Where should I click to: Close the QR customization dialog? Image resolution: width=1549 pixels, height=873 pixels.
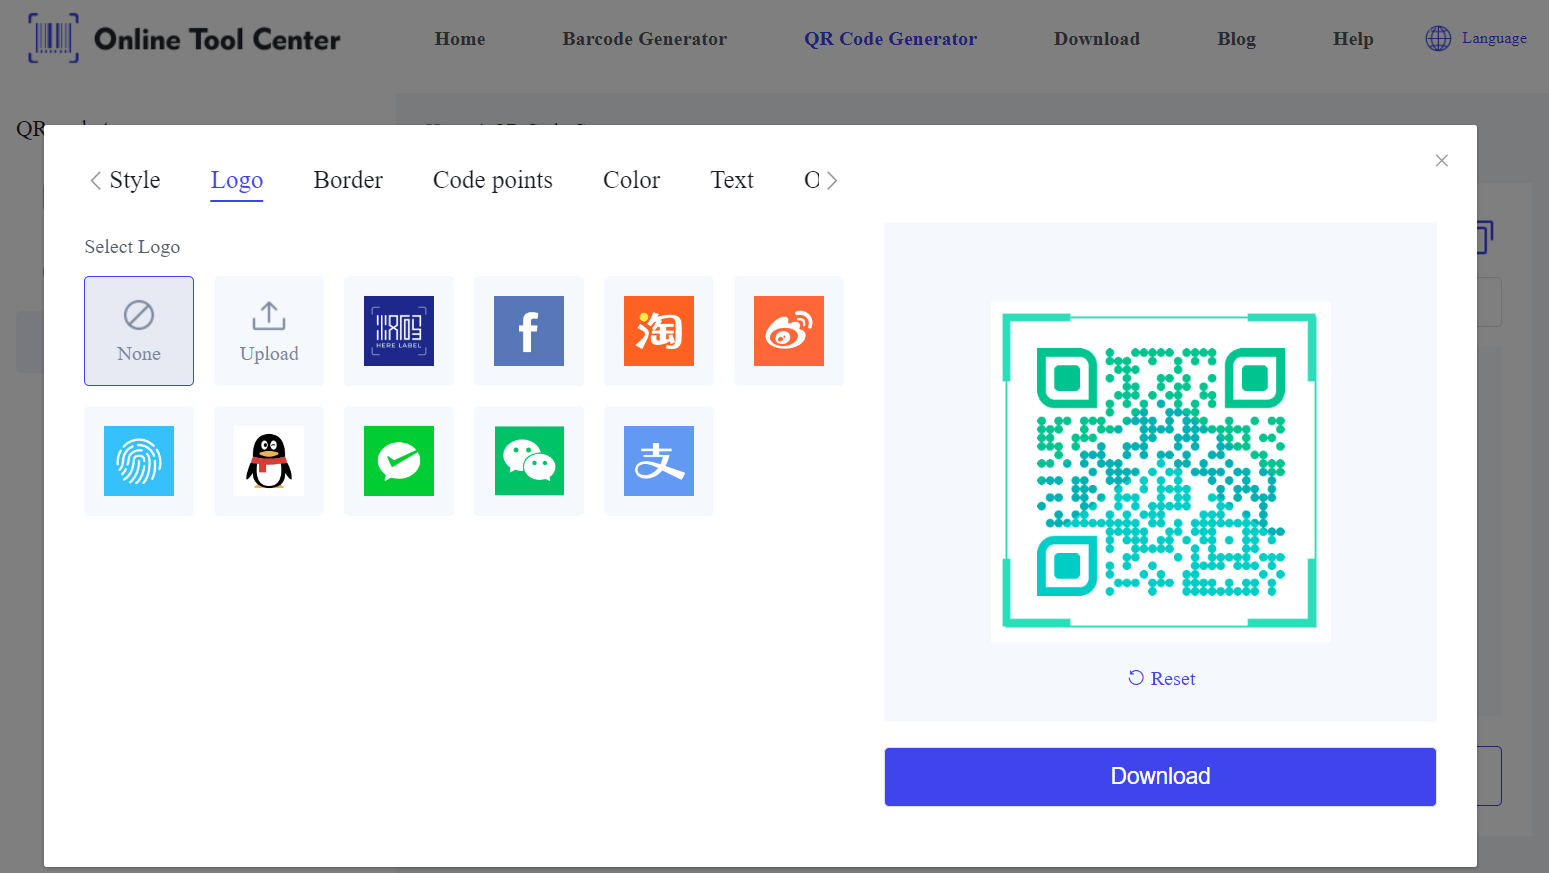point(1441,161)
